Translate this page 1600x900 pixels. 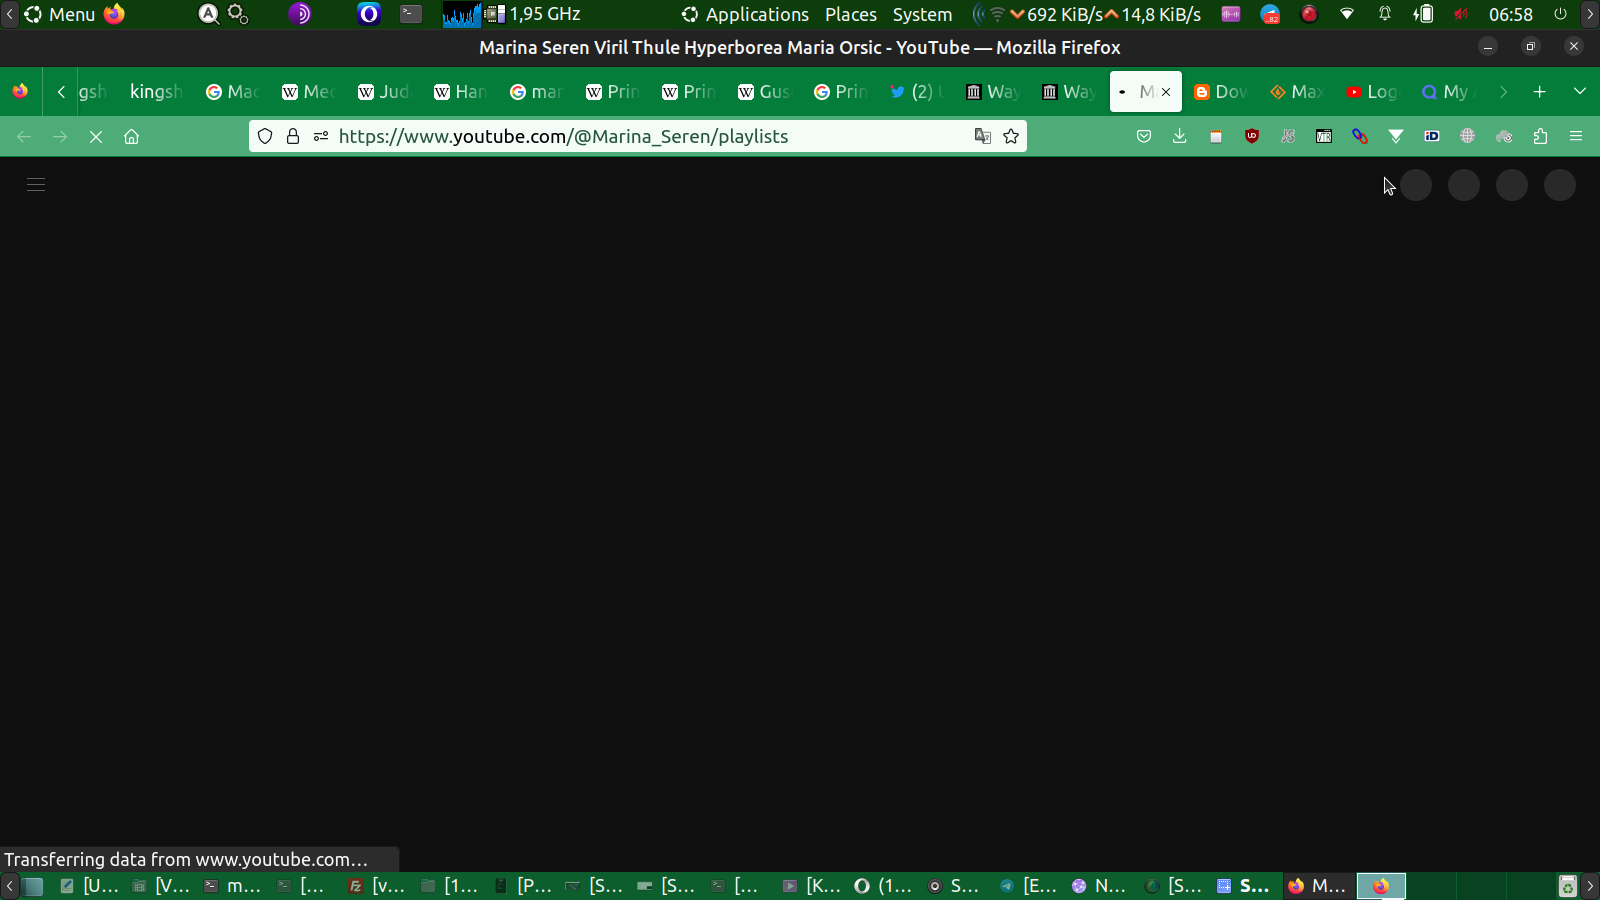(x=983, y=136)
